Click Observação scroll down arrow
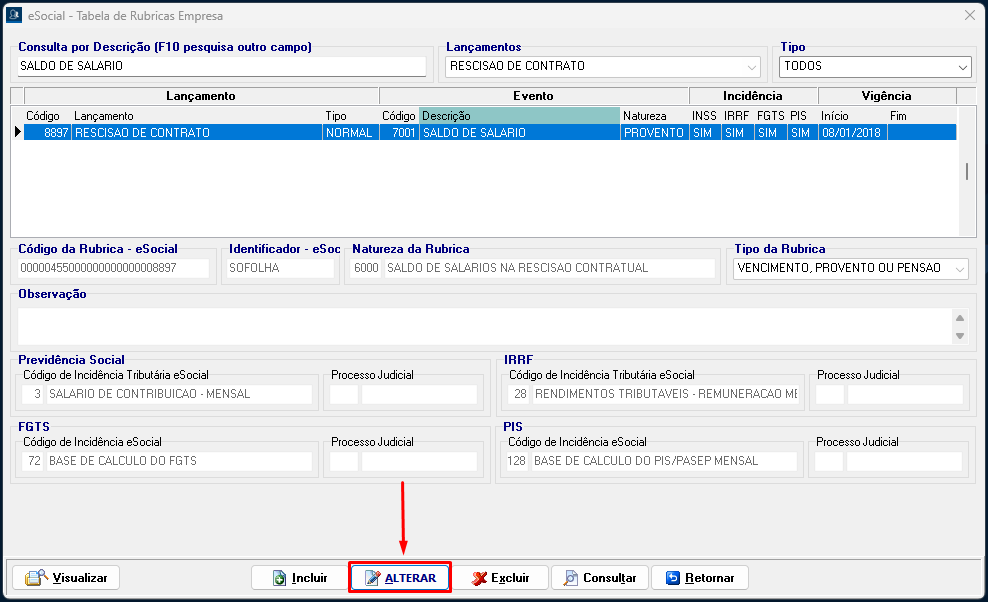The image size is (988, 602). (960, 337)
